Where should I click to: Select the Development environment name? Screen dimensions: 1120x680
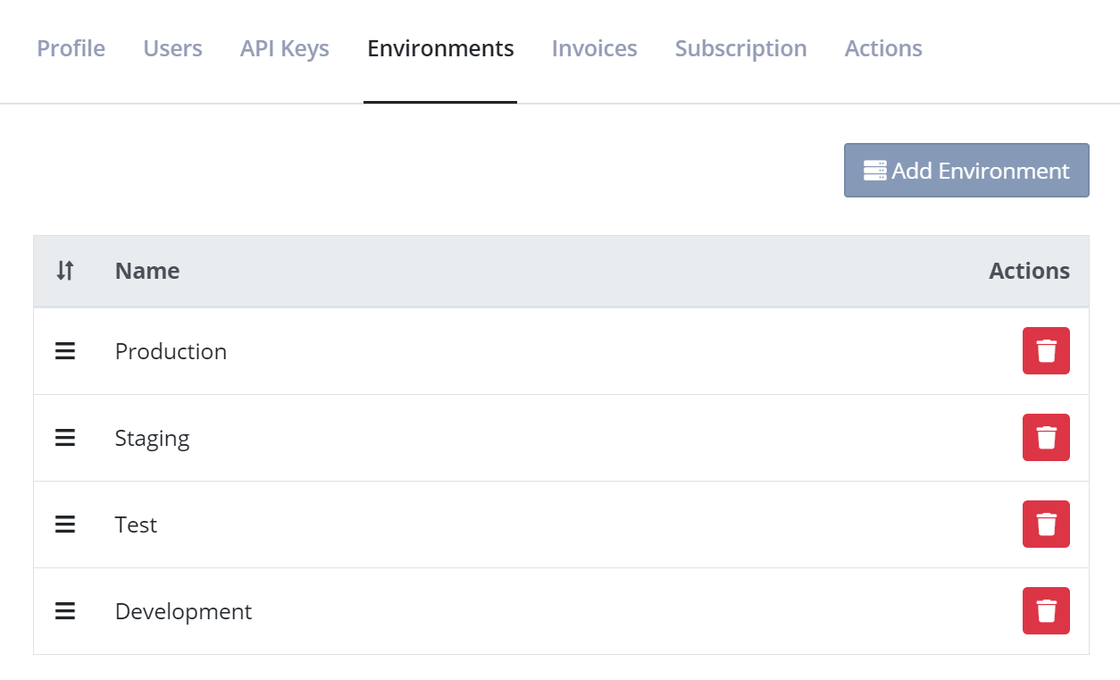point(184,611)
